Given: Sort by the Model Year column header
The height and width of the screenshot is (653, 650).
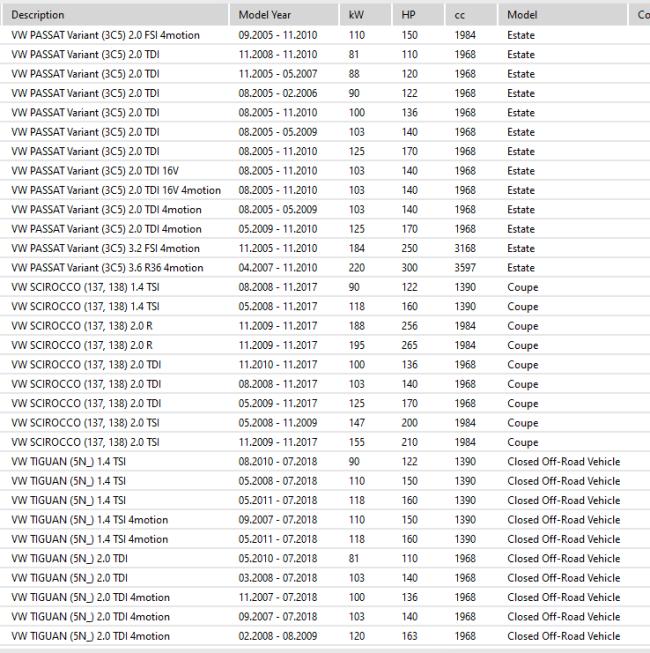Looking at the screenshot, I should pos(284,15).
